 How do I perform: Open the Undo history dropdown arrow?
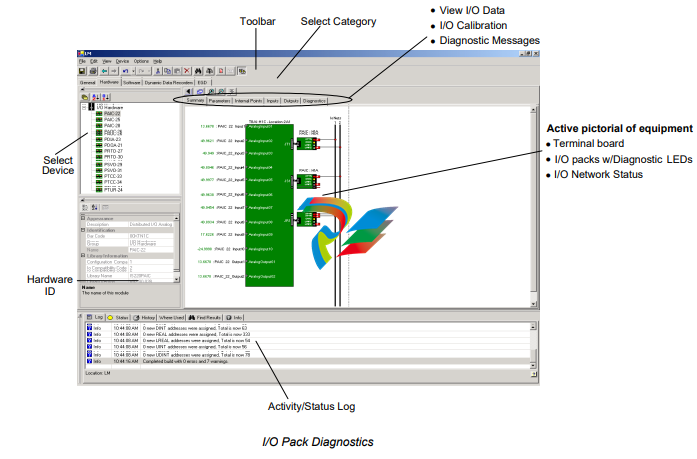coord(133,71)
